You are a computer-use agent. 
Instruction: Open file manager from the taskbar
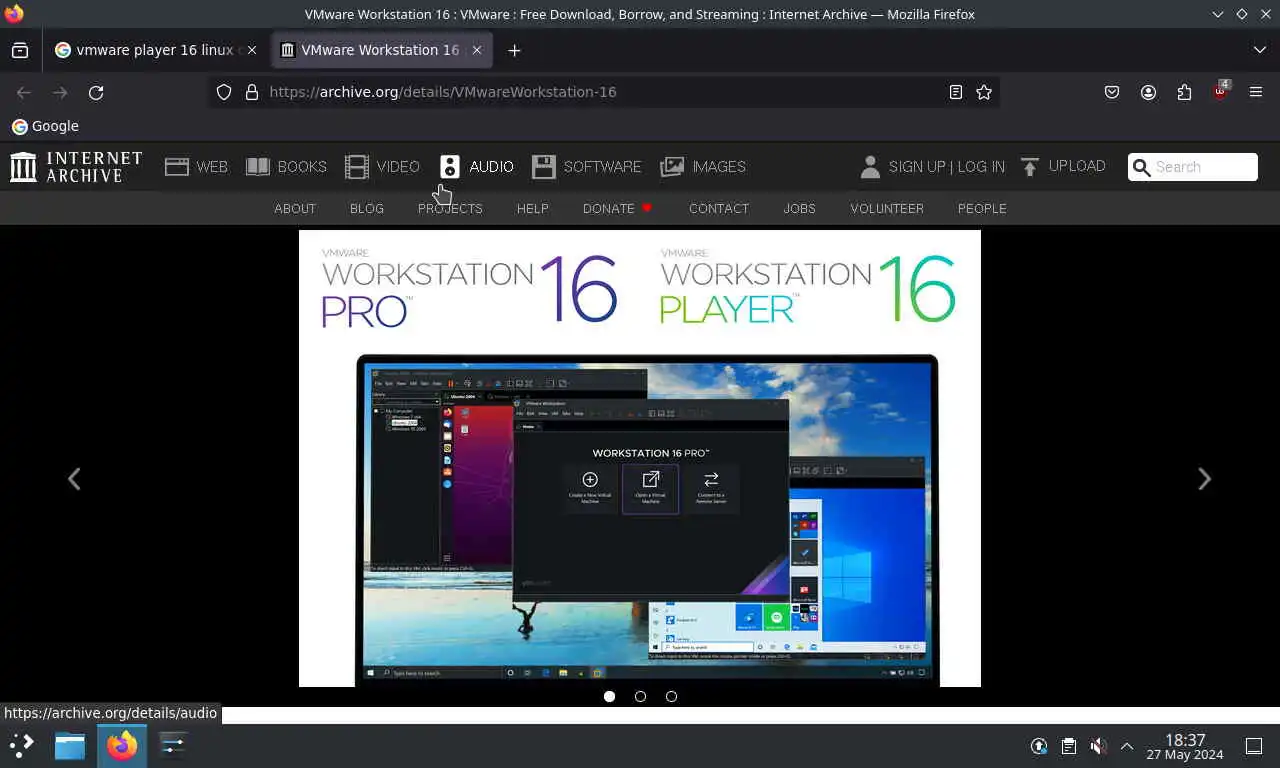coord(70,745)
